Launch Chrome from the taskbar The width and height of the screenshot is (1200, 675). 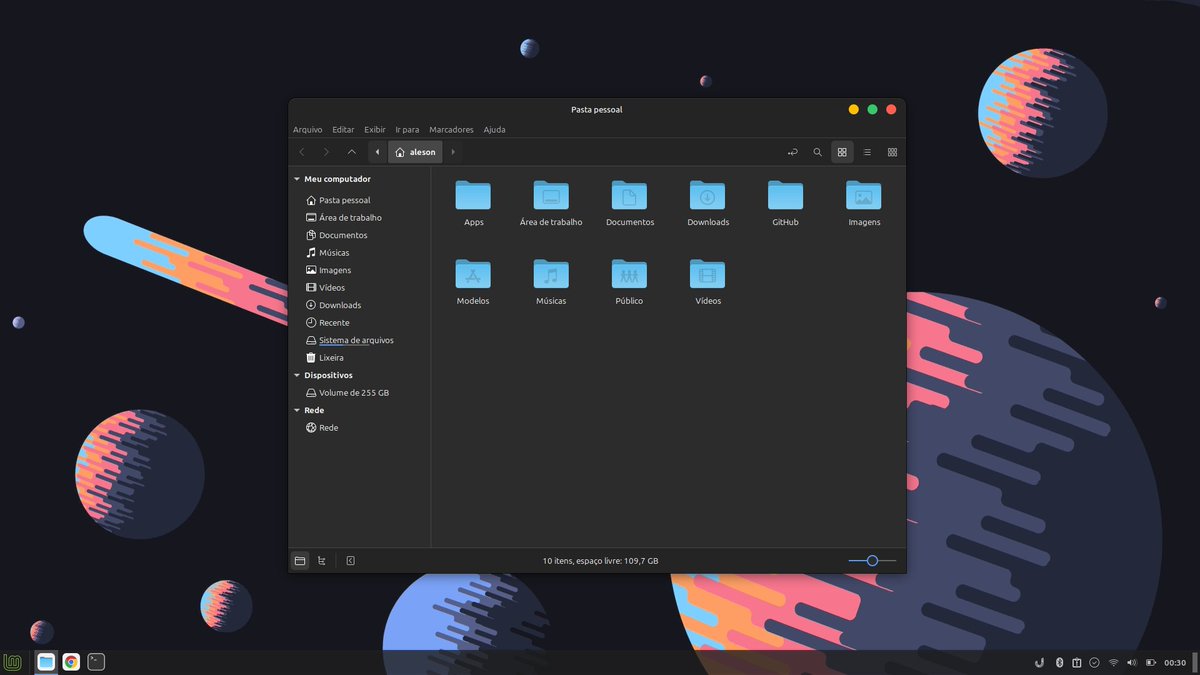pyautogui.click(x=71, y=662)
